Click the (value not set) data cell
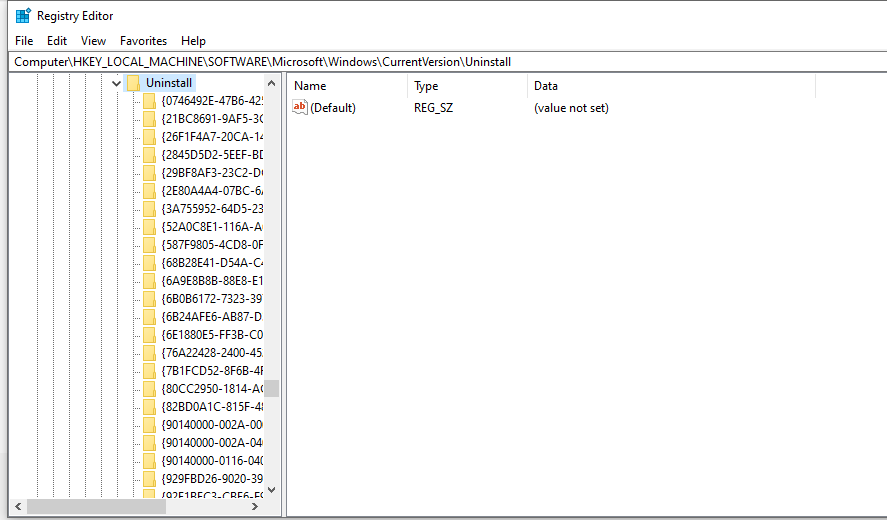The image size is (887, 520). click(x=571, y=108)
